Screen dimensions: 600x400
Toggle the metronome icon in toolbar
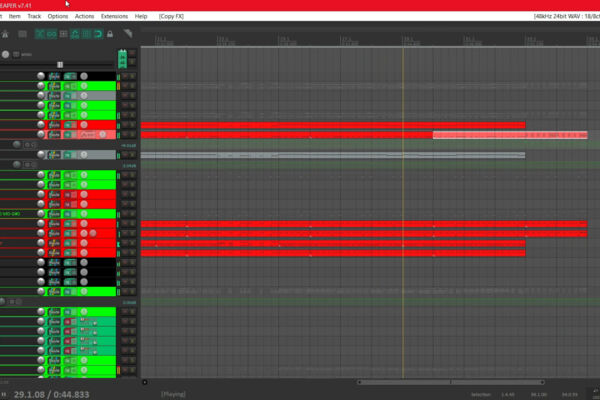(5, 34)
